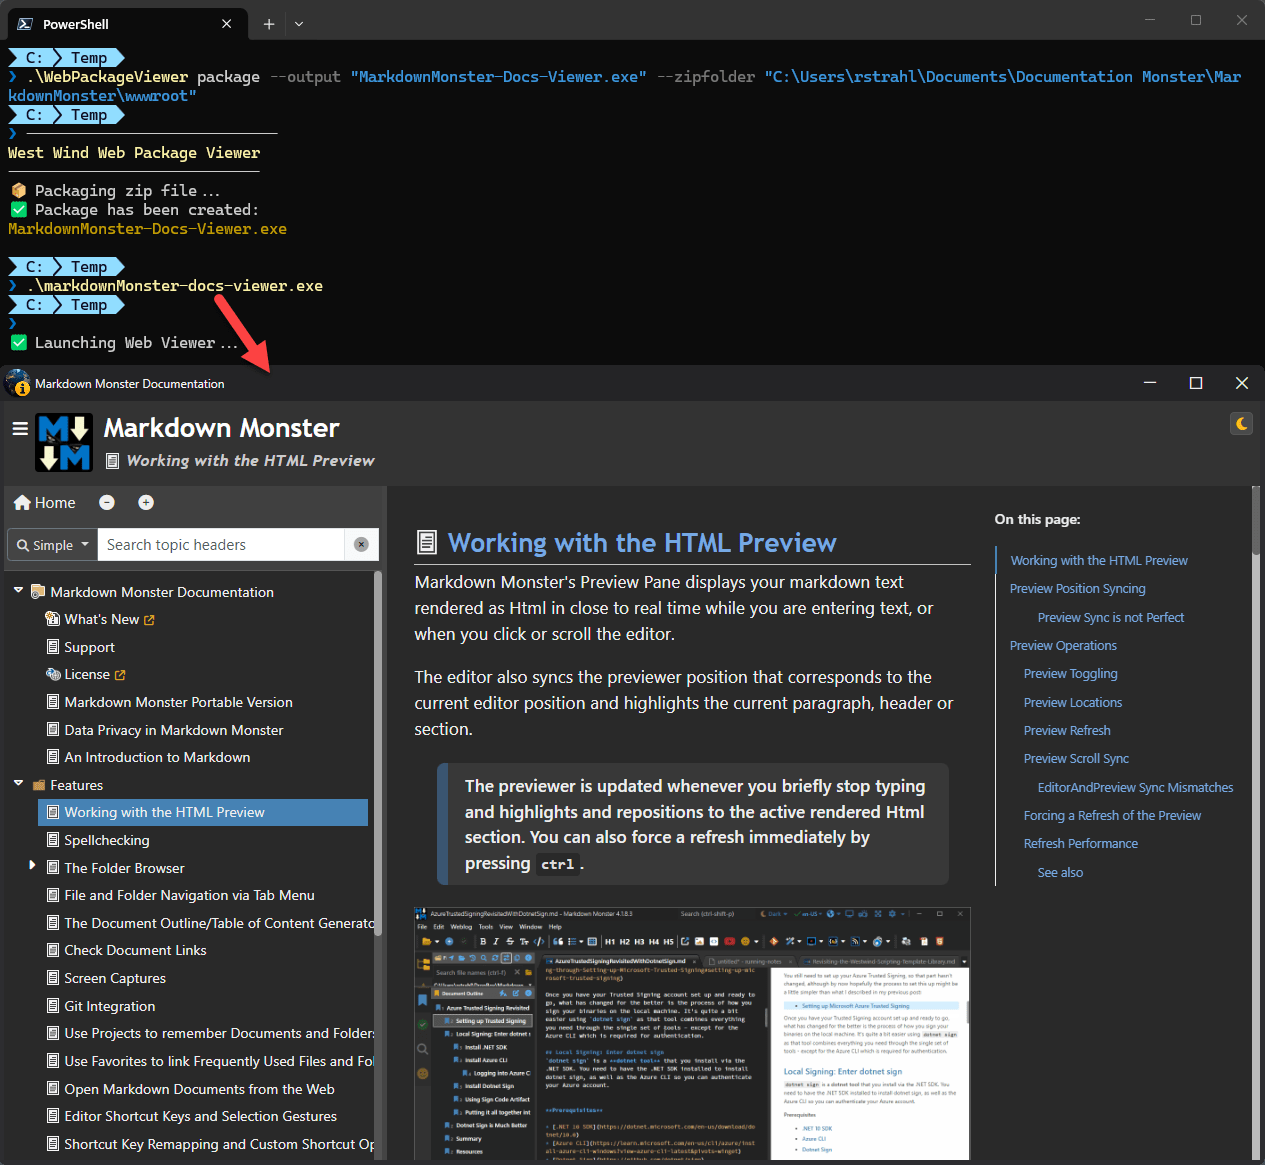The image size is (1265, 1165).
Task: Click document icon beside Spellchecking
Action: 54,840
